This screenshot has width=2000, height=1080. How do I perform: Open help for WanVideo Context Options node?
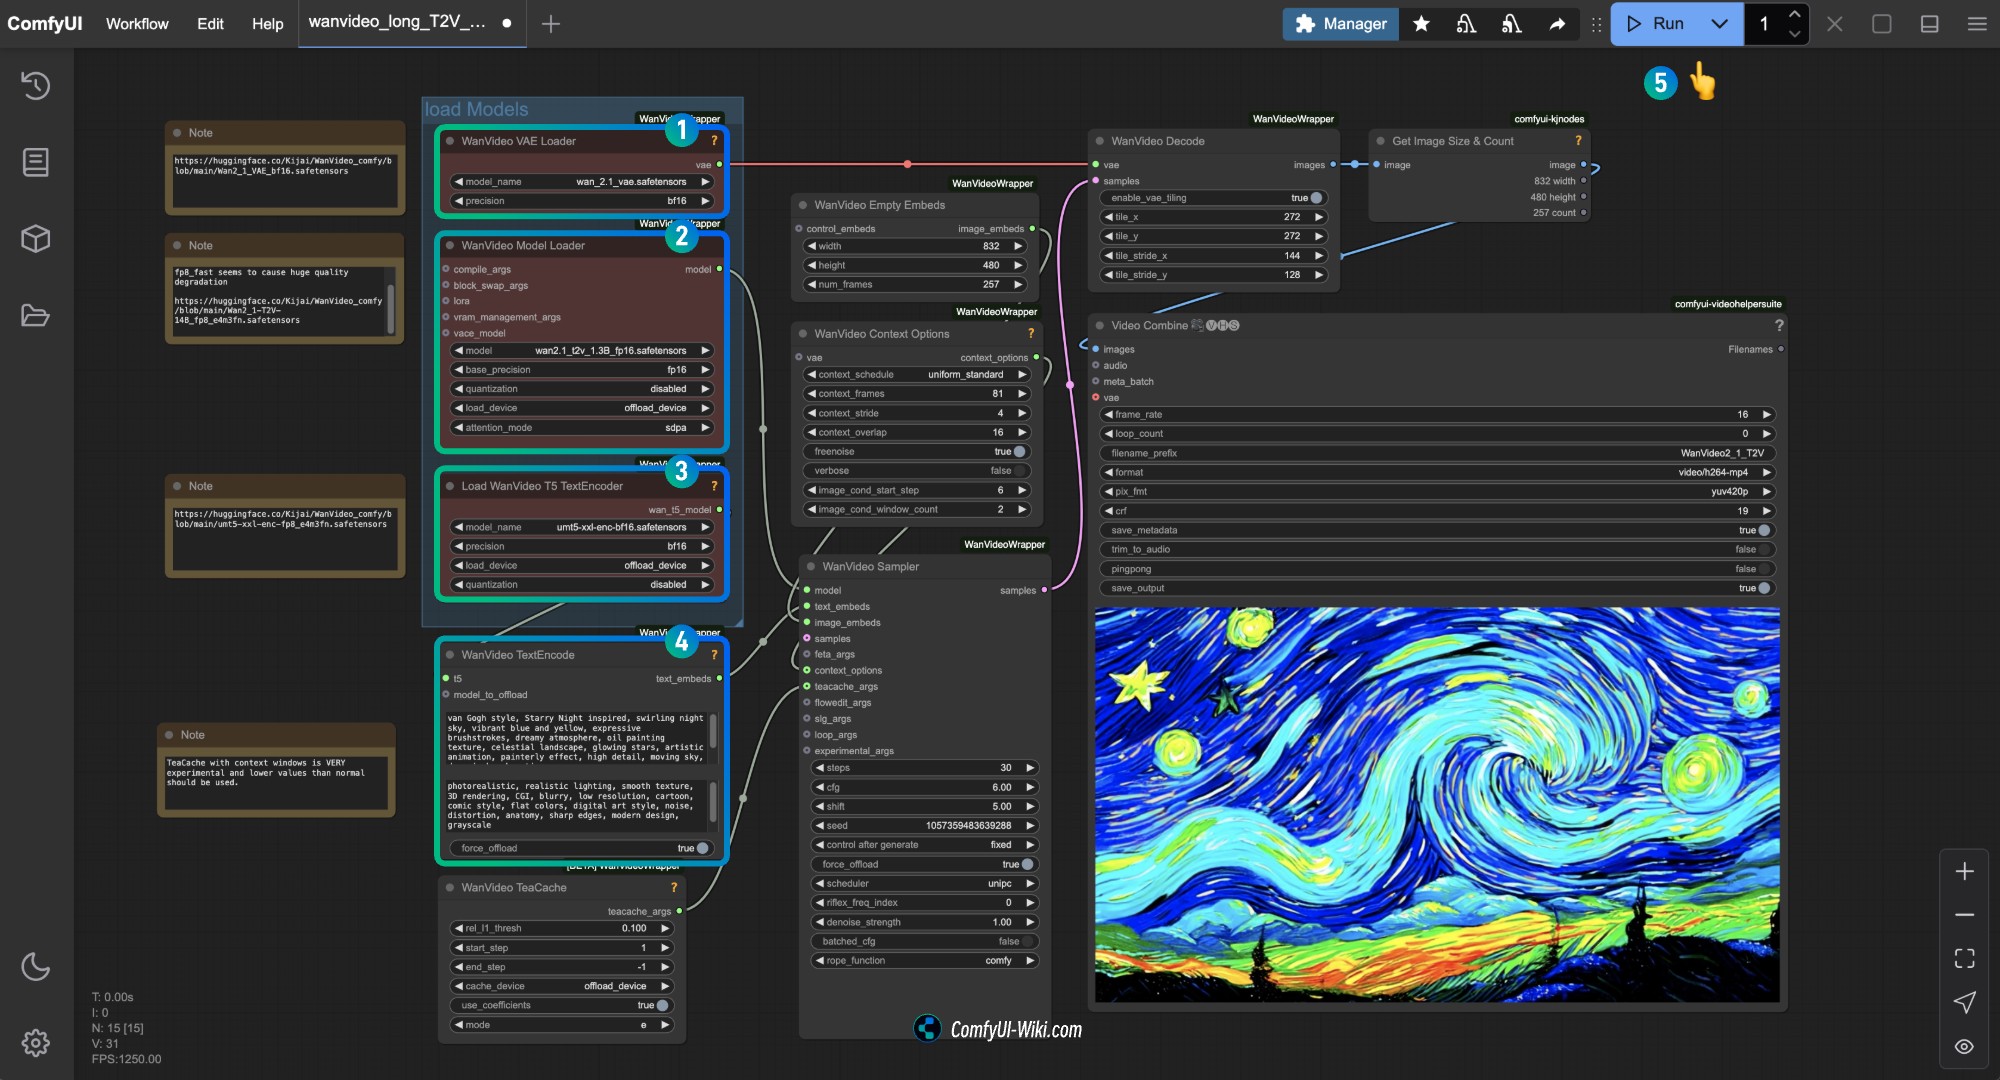click(x=1031, y=333)
